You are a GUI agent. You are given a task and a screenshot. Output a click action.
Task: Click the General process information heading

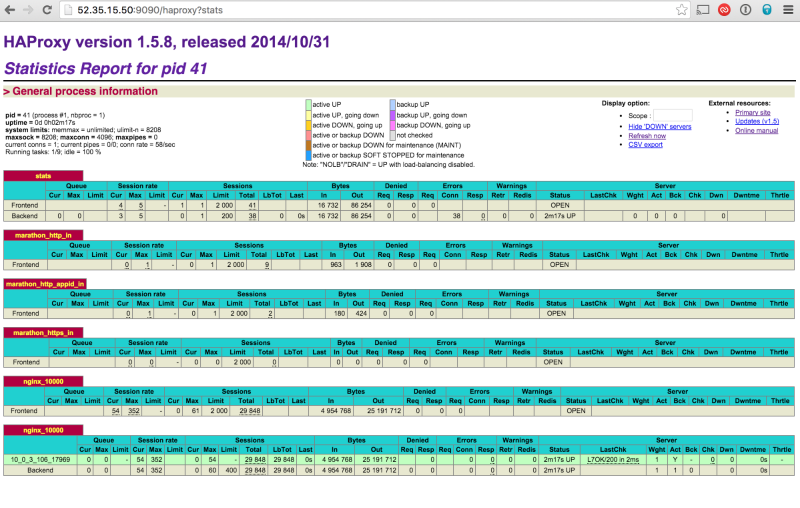pyautogui.click(x=85, y=91)
